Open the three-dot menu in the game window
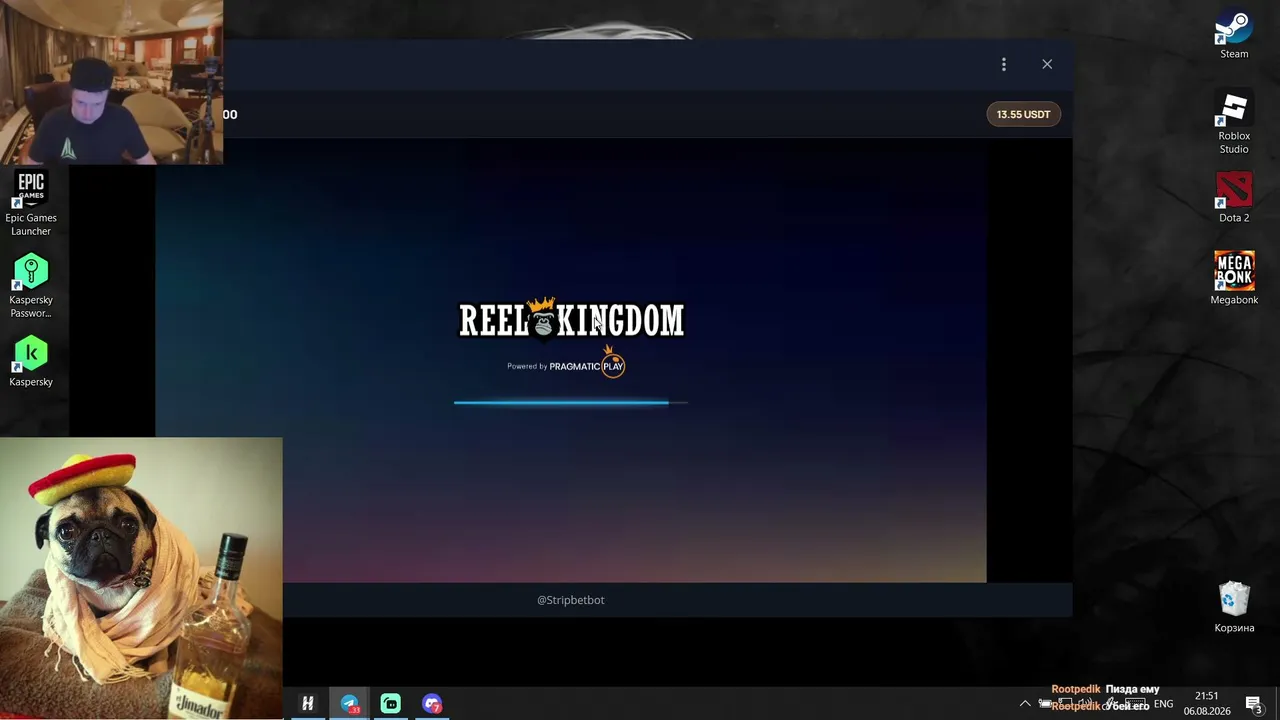This screenshot has height=720, width=1280. (x=1004, y=64)
